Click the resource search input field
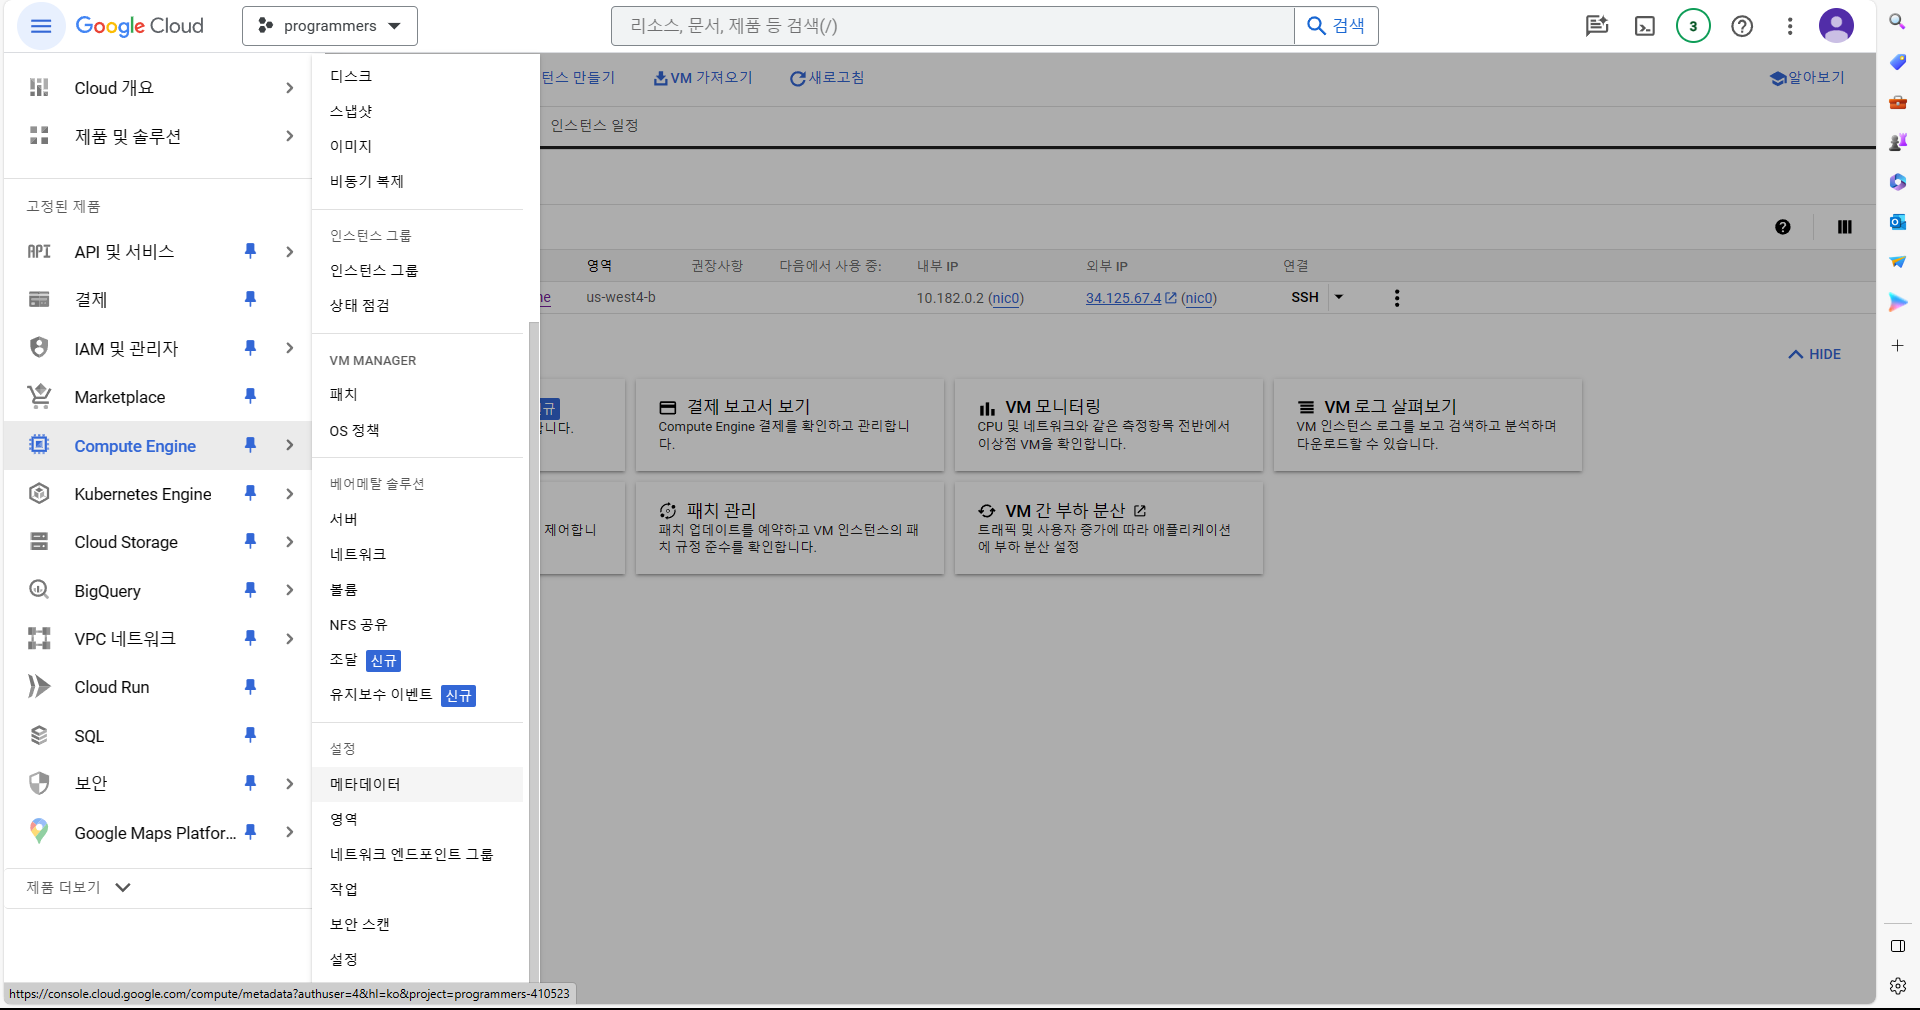 (x=953, y=26)
